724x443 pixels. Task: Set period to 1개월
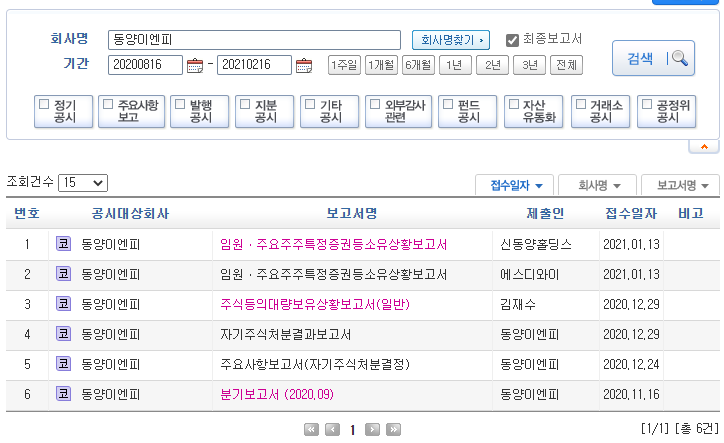(381, 65)
